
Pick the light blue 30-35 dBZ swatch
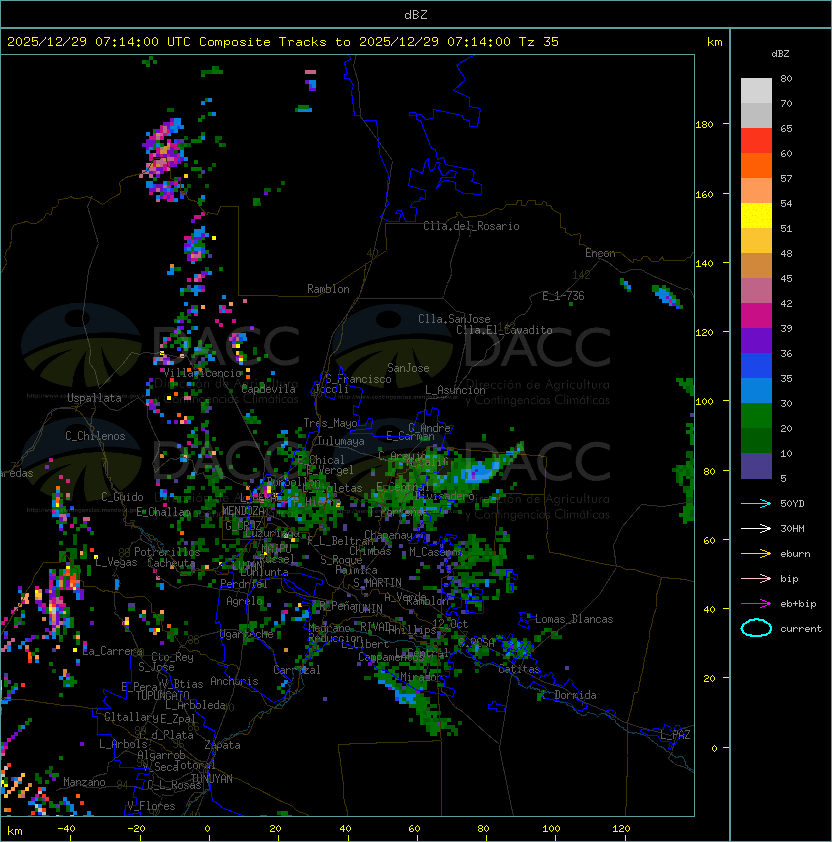point(756,390)
